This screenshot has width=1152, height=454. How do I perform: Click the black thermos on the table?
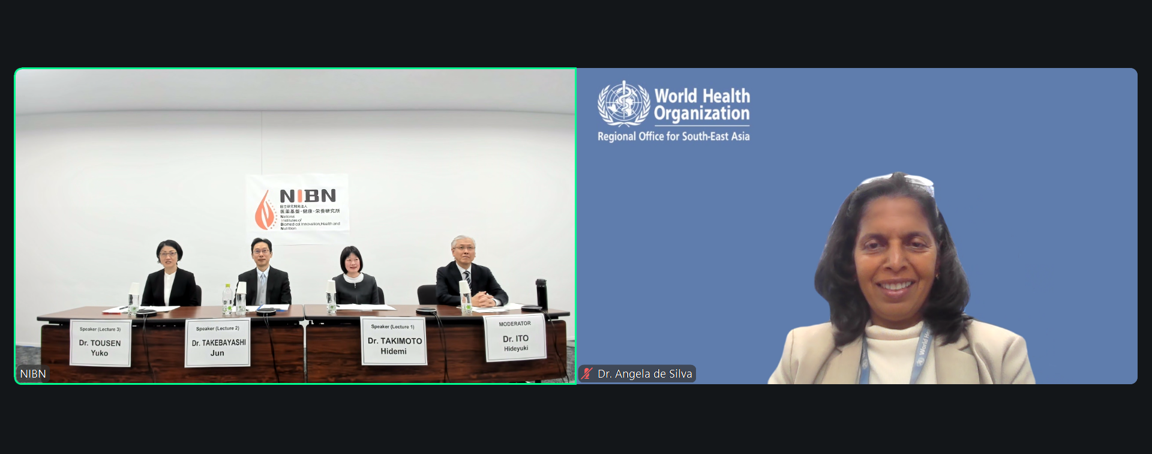pos(541,294)
